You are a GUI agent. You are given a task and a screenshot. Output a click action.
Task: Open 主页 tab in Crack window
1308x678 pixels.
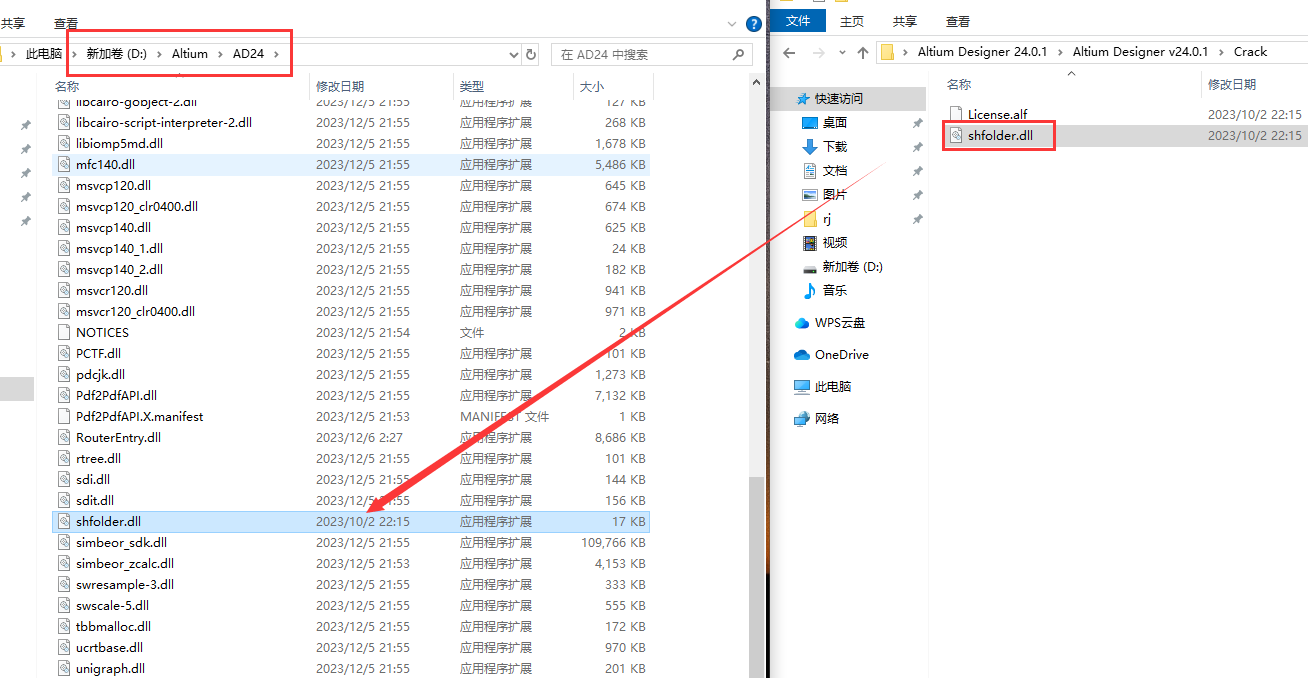[x=852, y=21]
